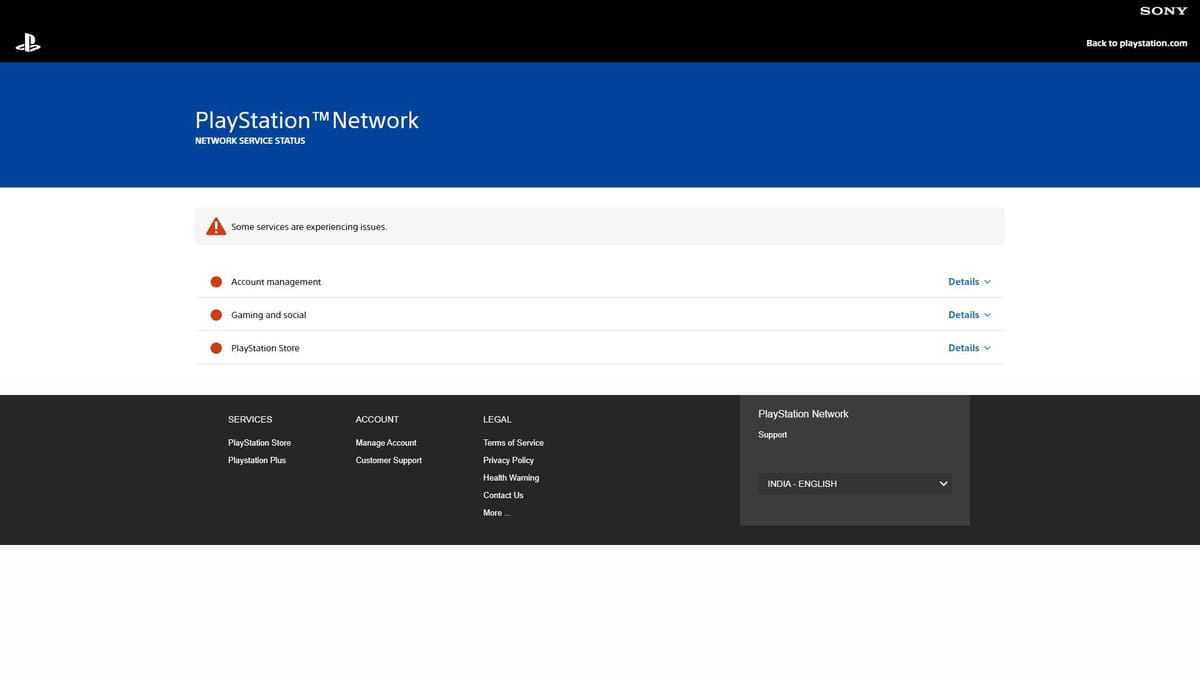Viewport: 1200px width, 675px height.
Task: Click the dropdown arrow on the language selector
Action: (942, 483)
